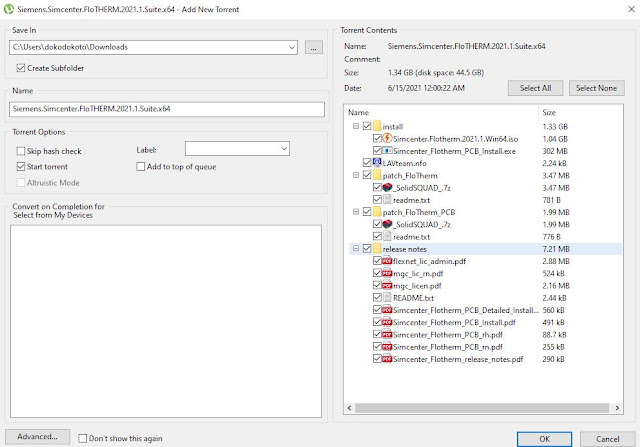The height and width of the screenshot is (447, 640).
Task: Click the README.txt file icon
Action: point(387,298)
